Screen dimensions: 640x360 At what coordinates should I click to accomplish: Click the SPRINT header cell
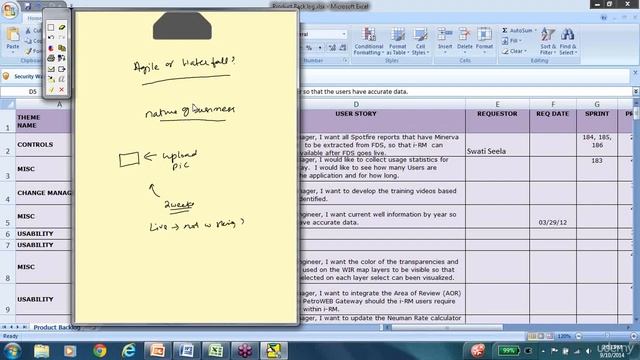597,120
